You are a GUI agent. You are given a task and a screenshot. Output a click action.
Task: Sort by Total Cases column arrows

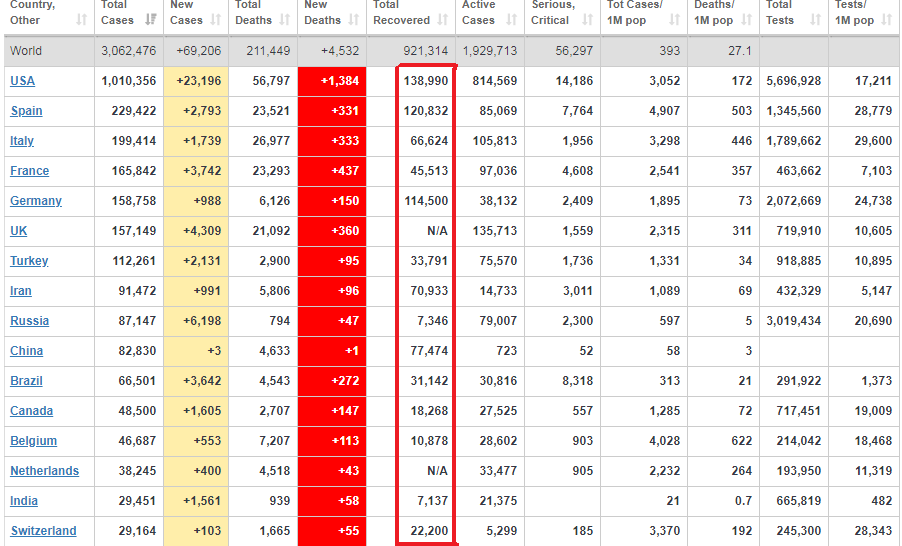(151, 20)
